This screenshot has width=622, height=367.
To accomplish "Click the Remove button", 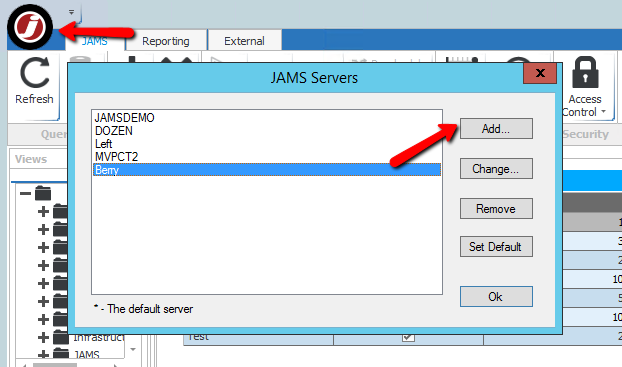I will pyautogui.click(x=496, y=209).
